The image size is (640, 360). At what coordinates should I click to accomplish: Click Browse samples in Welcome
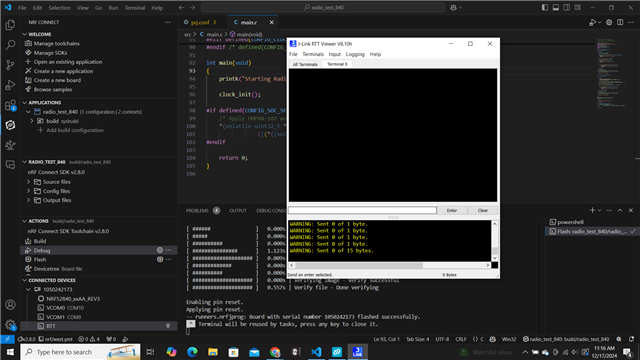click(53, 89)
